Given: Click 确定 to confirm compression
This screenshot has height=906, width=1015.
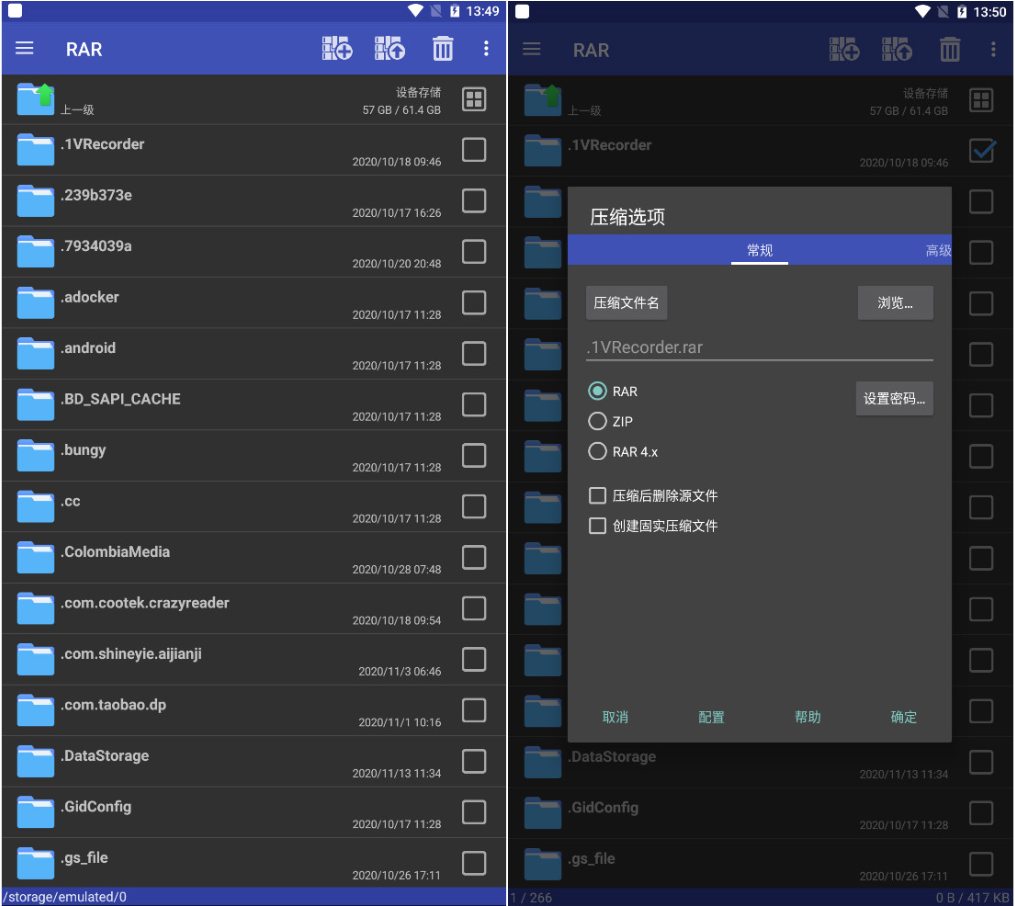Looking at the screenshot, I should click(x=903, y=717).
